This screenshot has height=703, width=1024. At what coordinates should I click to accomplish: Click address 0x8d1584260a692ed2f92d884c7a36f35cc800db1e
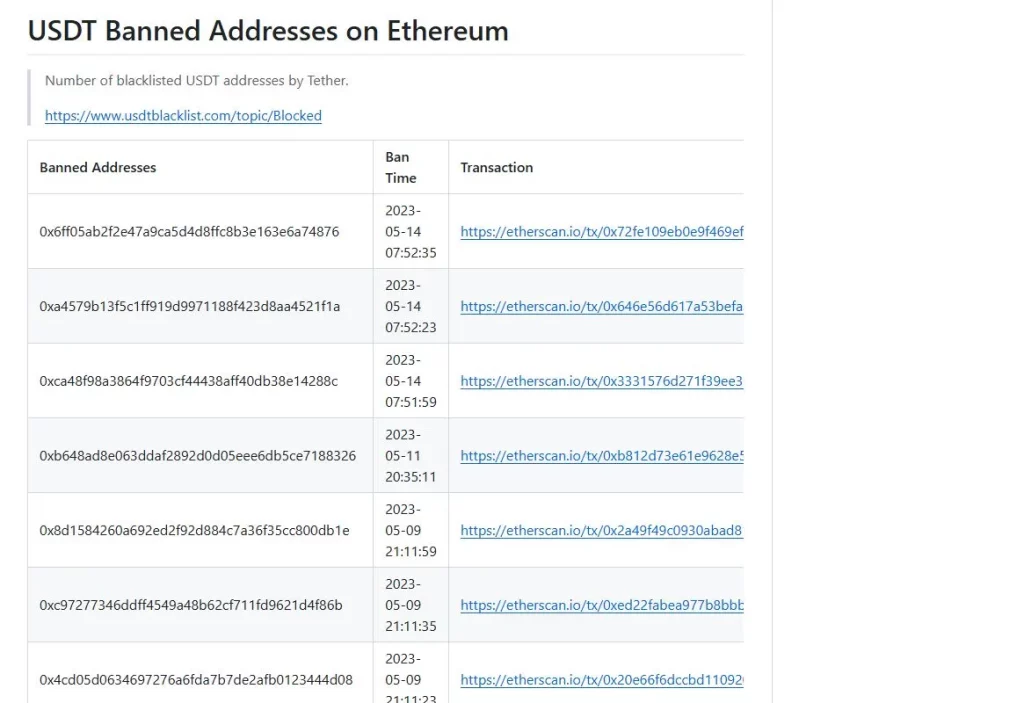pyautogui.click(x=194, y=530)
